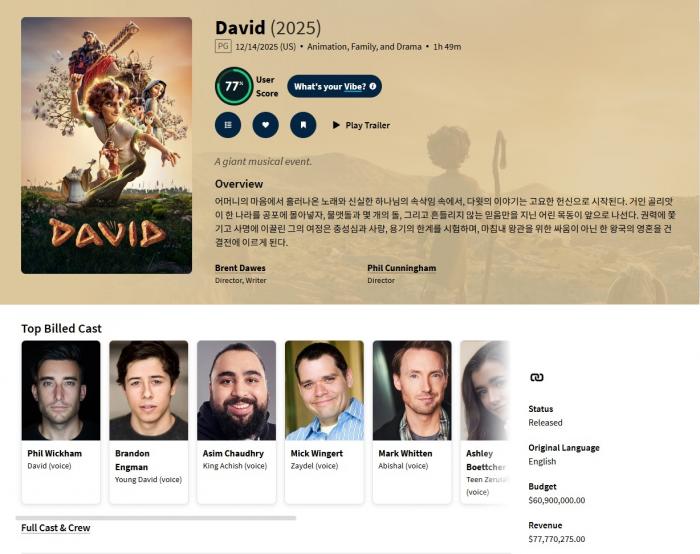
Task: Click the cast list horizontal scrollbar
Action: point(156,518)
